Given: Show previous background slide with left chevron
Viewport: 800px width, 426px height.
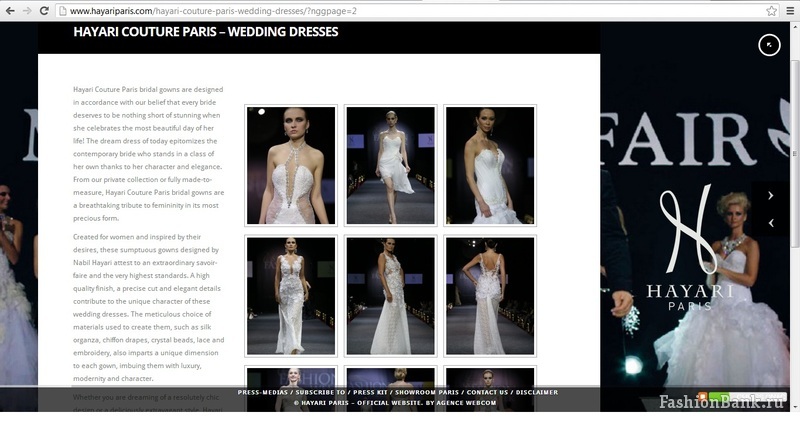Looking at the screenshot, I should [771, 223].
